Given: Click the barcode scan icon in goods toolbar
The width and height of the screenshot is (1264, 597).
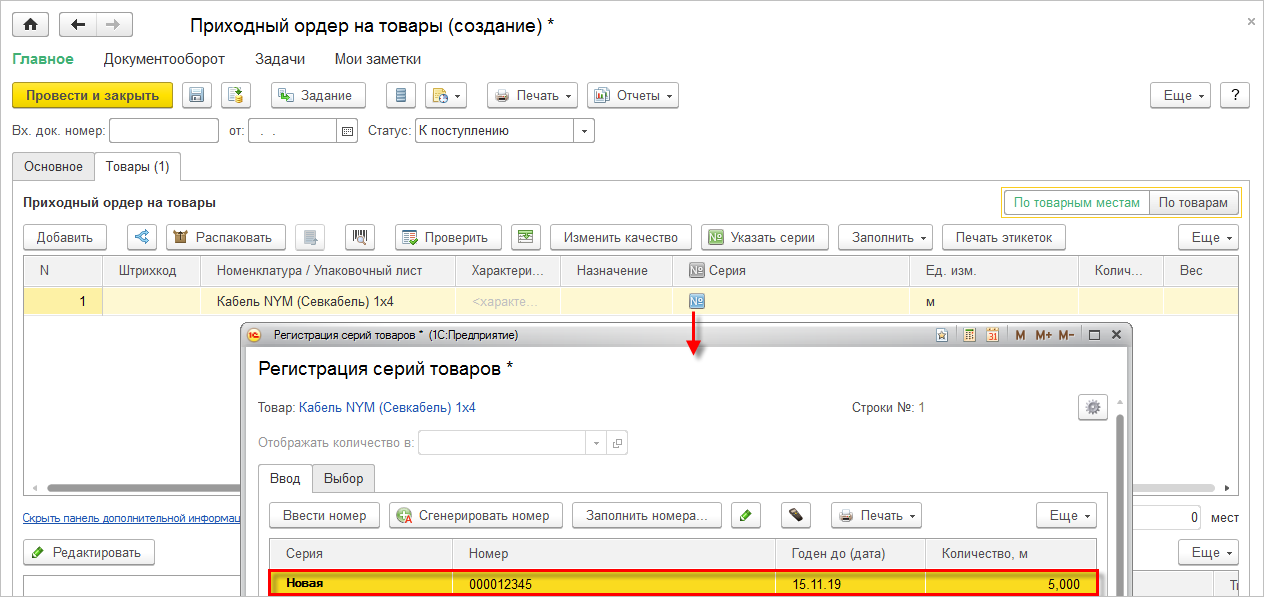Looking at the screenshot, I should tap(360, 237).
